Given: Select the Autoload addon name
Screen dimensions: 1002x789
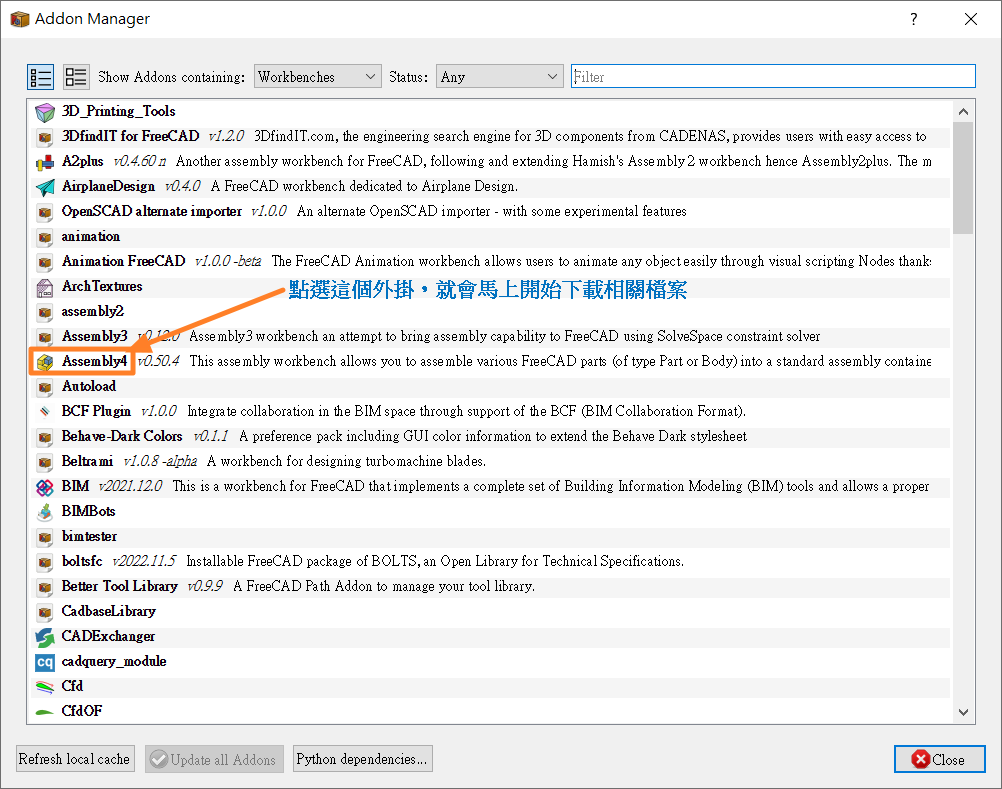Looking at the screenshot, I should tap(89, 386).
